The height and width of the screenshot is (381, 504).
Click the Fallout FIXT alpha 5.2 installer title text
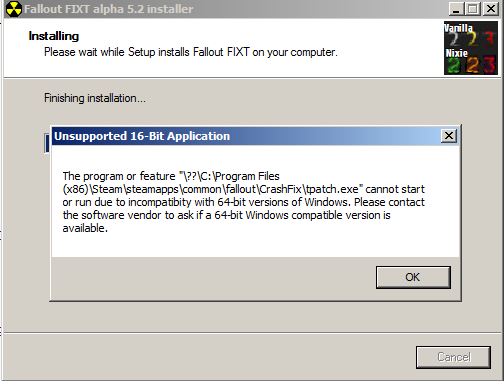(108, 9)
